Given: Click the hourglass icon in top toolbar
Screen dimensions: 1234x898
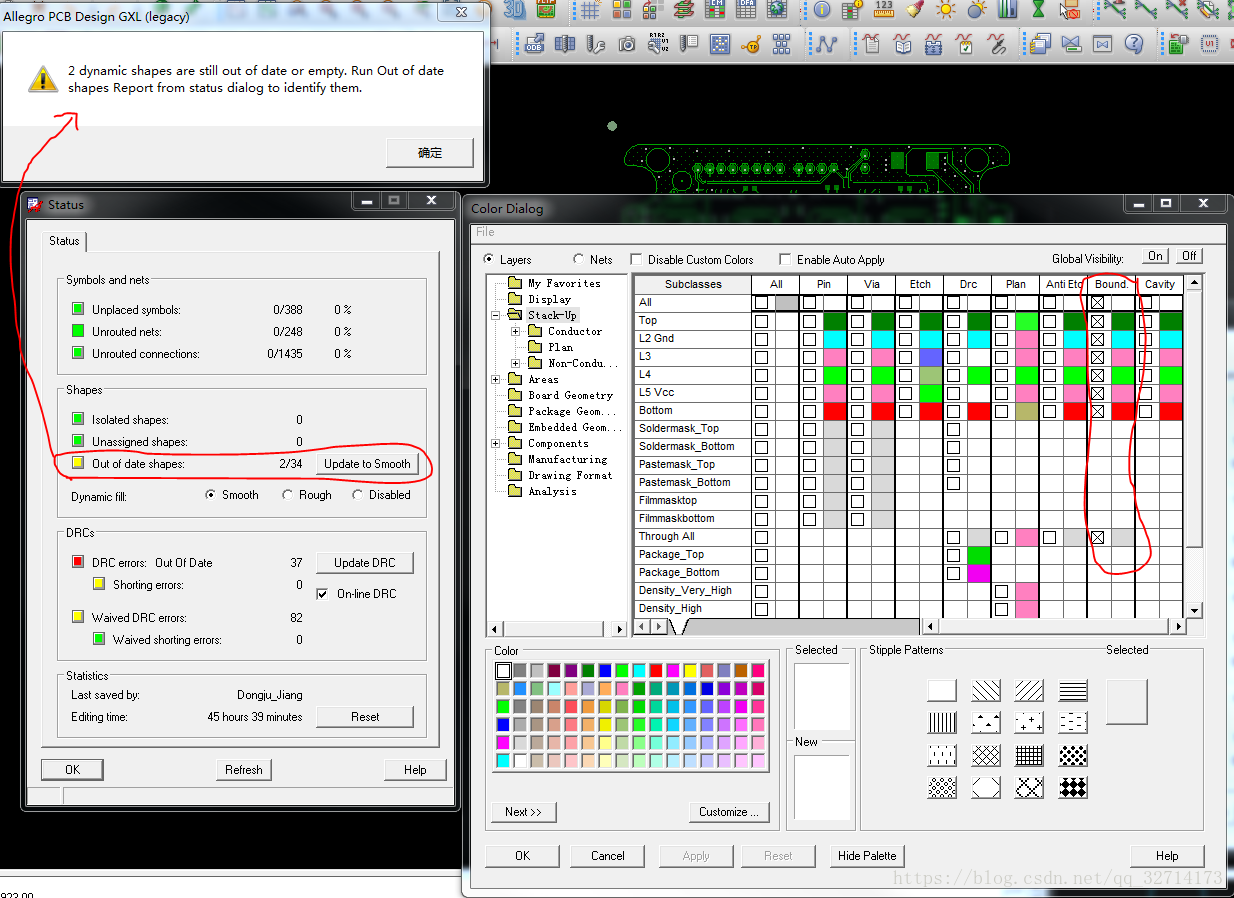Looking at the screenshot, I should pyautogui.click(x=1038, y=10).
